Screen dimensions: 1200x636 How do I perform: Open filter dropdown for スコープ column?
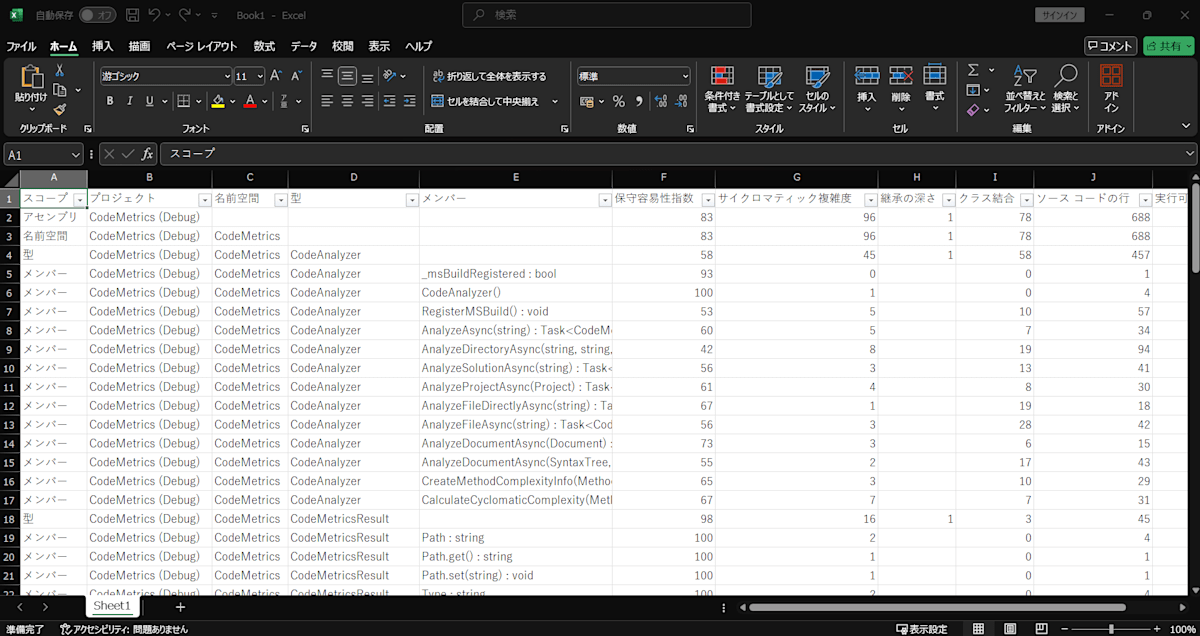80,199
